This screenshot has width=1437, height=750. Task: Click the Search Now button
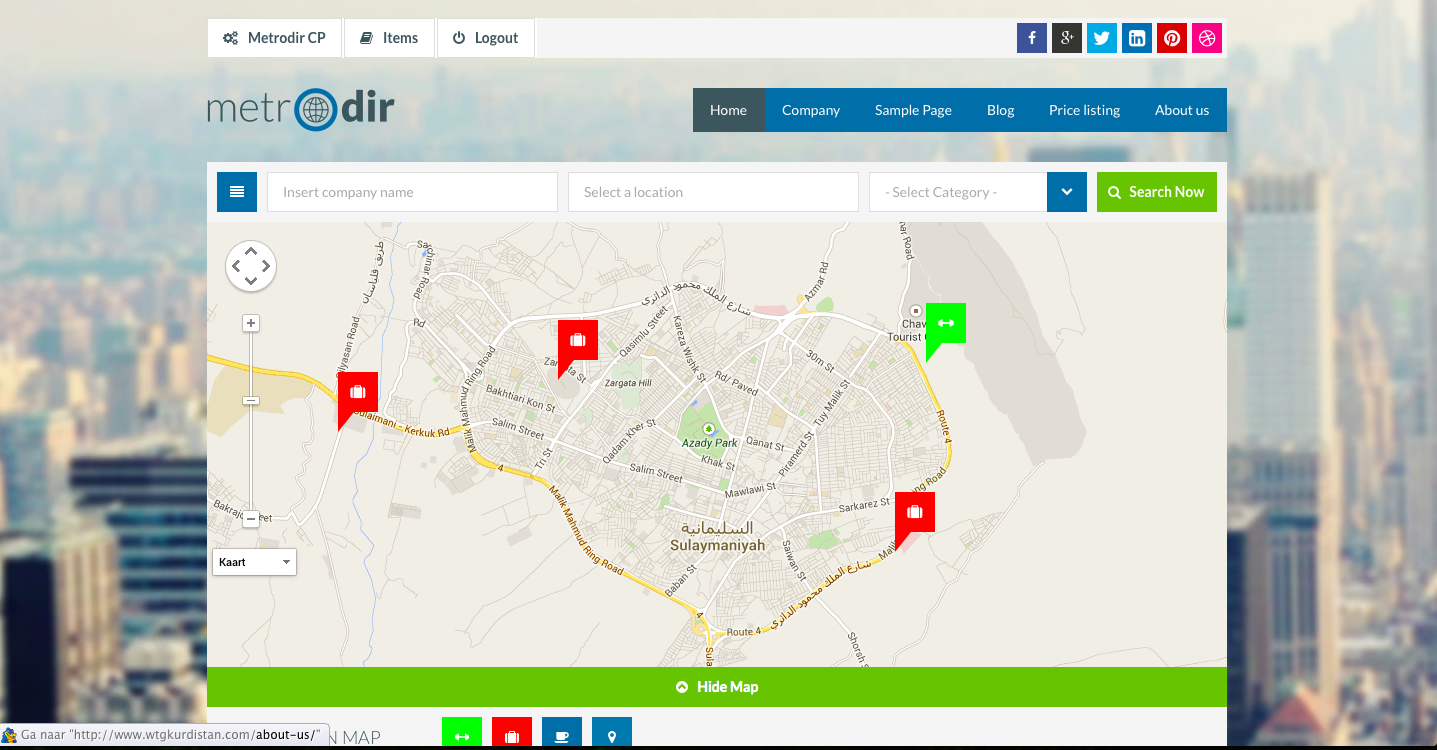[1157, 192]
